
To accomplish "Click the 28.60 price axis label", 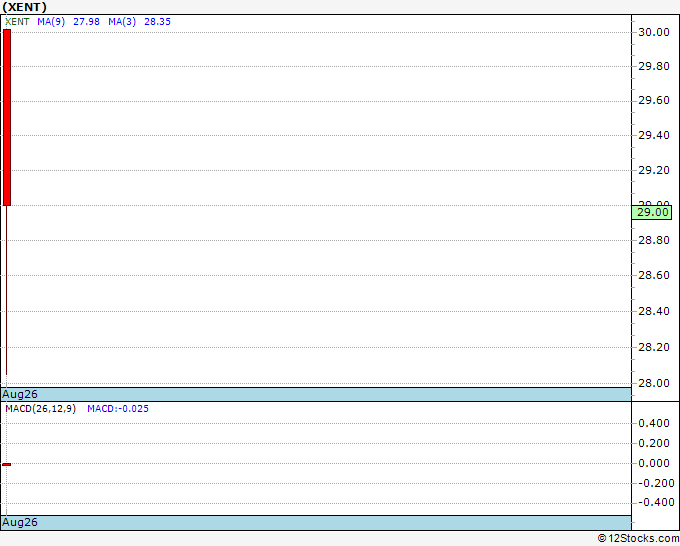I will (654, 275).
